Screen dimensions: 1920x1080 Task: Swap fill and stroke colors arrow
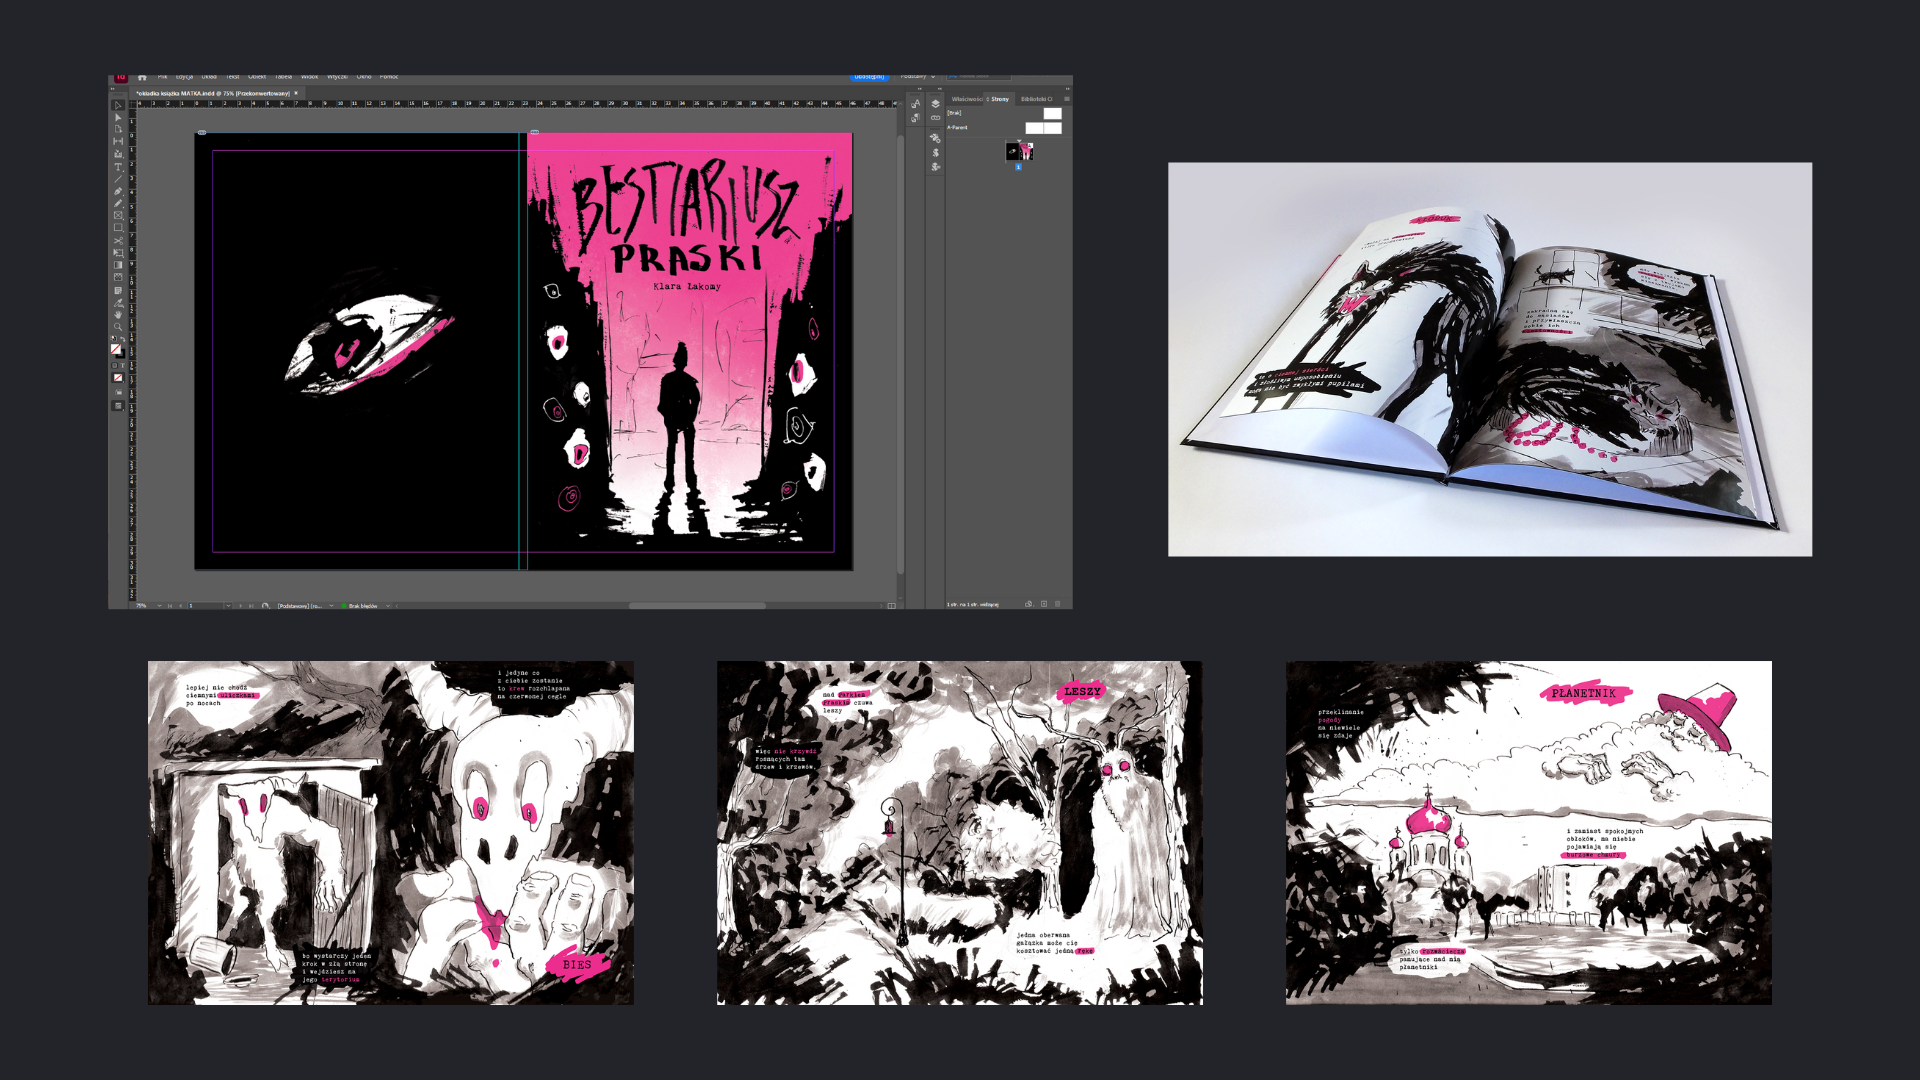pyautogui.click(x=123, y=339)
